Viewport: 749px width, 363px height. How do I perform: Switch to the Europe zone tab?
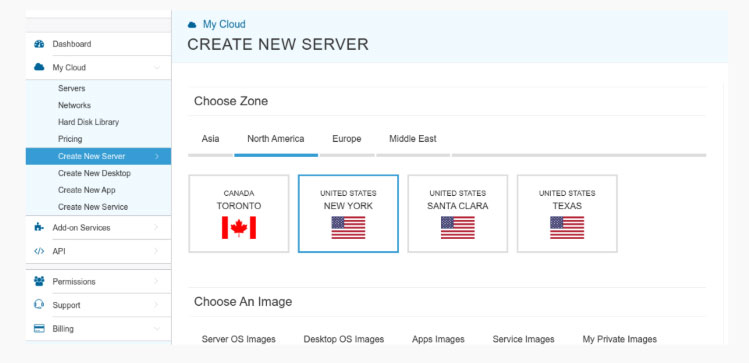(x=347, y=139)
